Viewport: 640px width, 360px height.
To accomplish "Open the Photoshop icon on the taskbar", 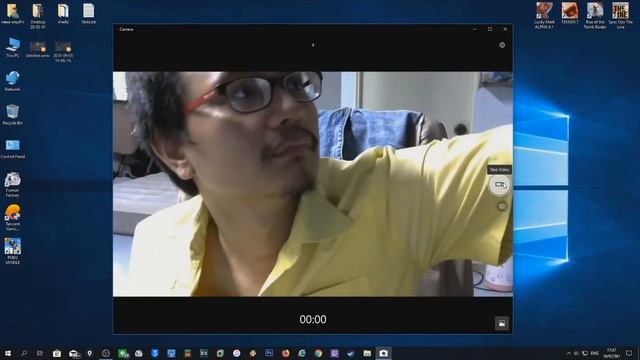I will 269,353.
